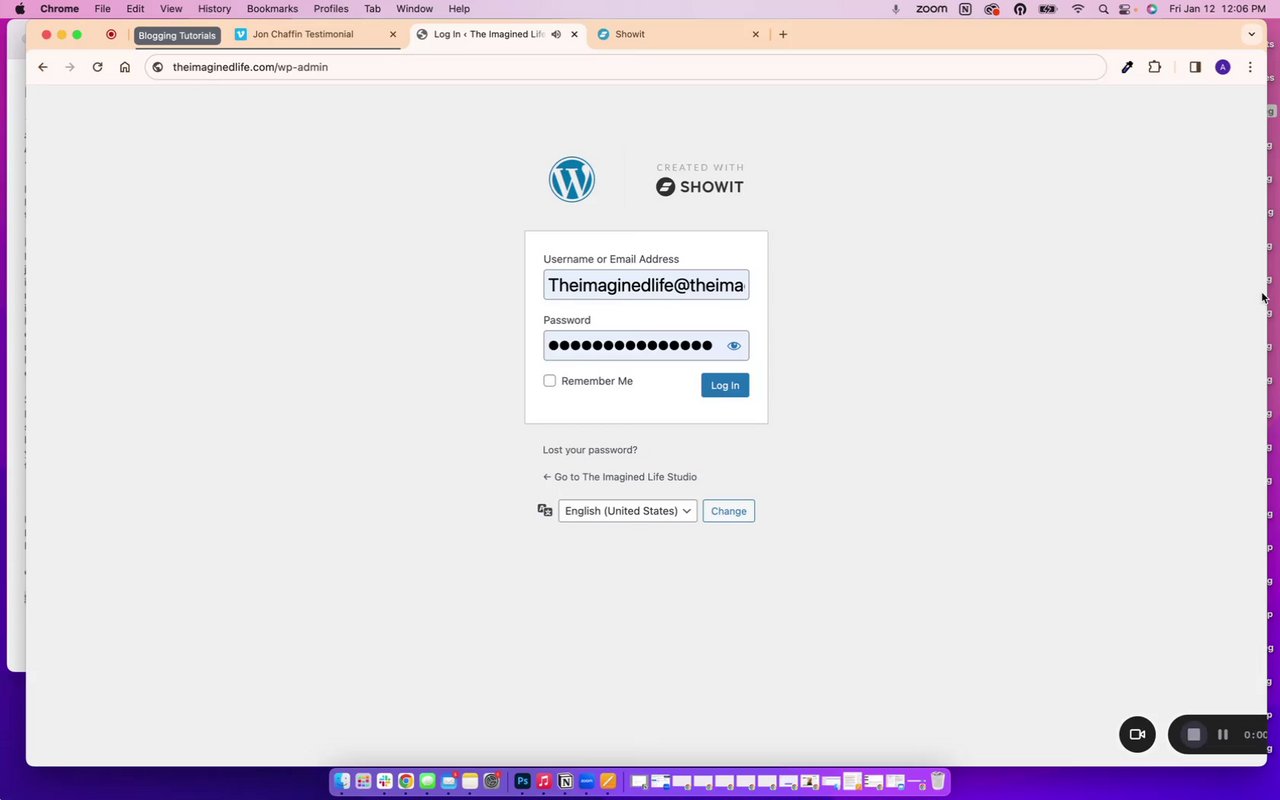
Task: Click in the Password field
Action: click(646, 346)
